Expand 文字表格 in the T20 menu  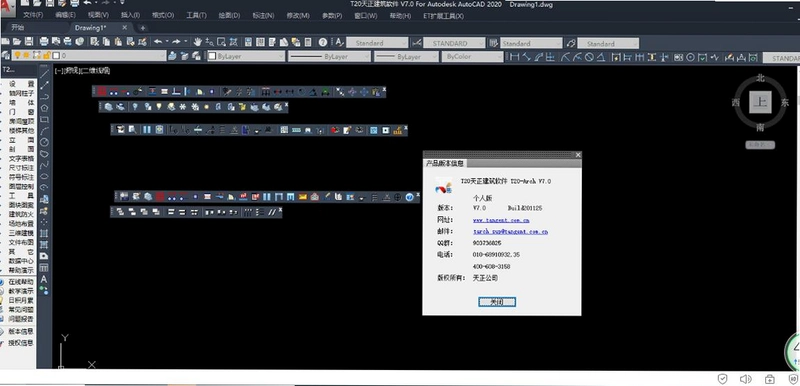[x=21, y=159]
